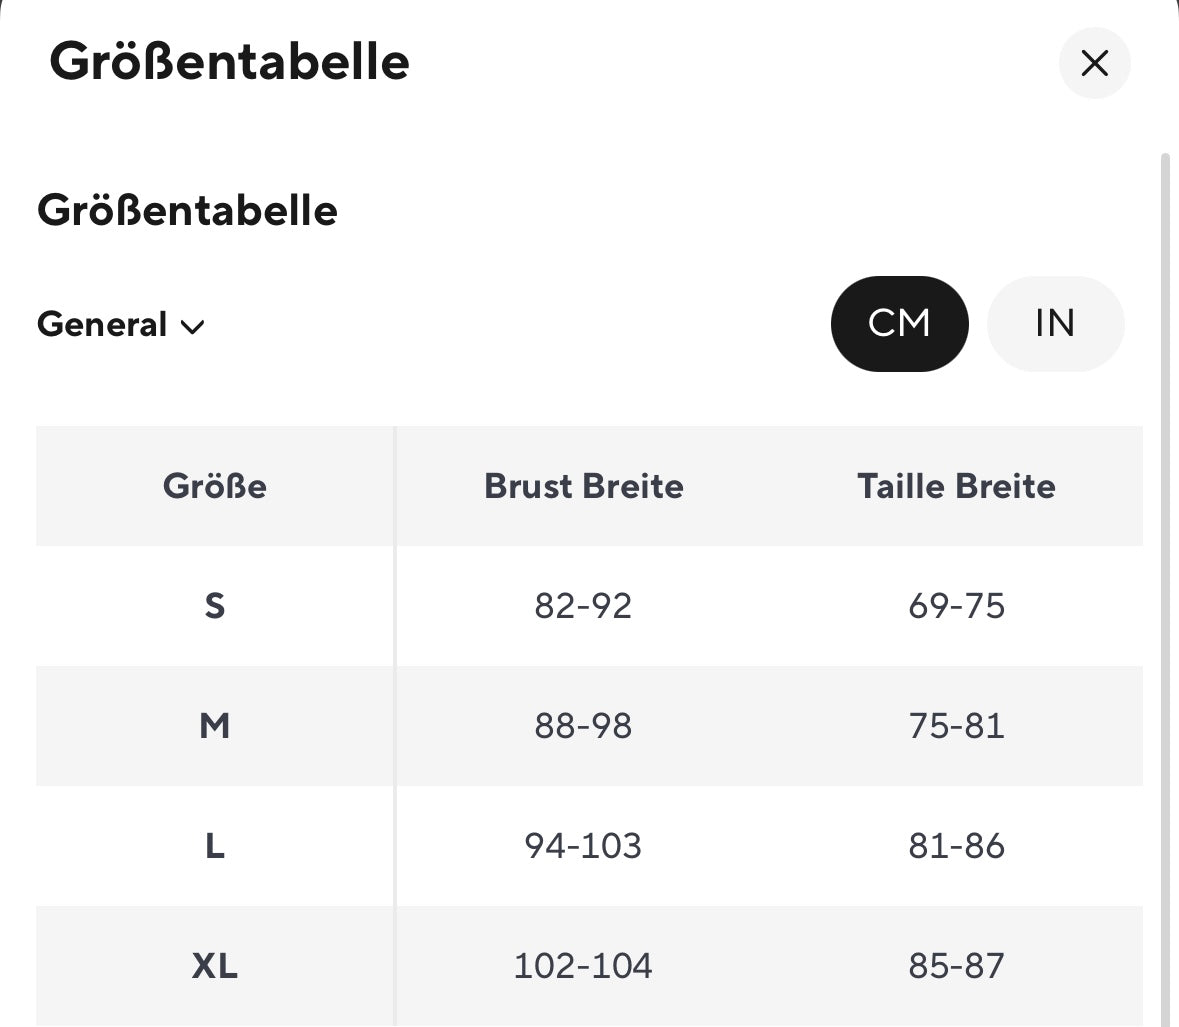
Task: Open the General dropdown
Action: click(102, 325)
